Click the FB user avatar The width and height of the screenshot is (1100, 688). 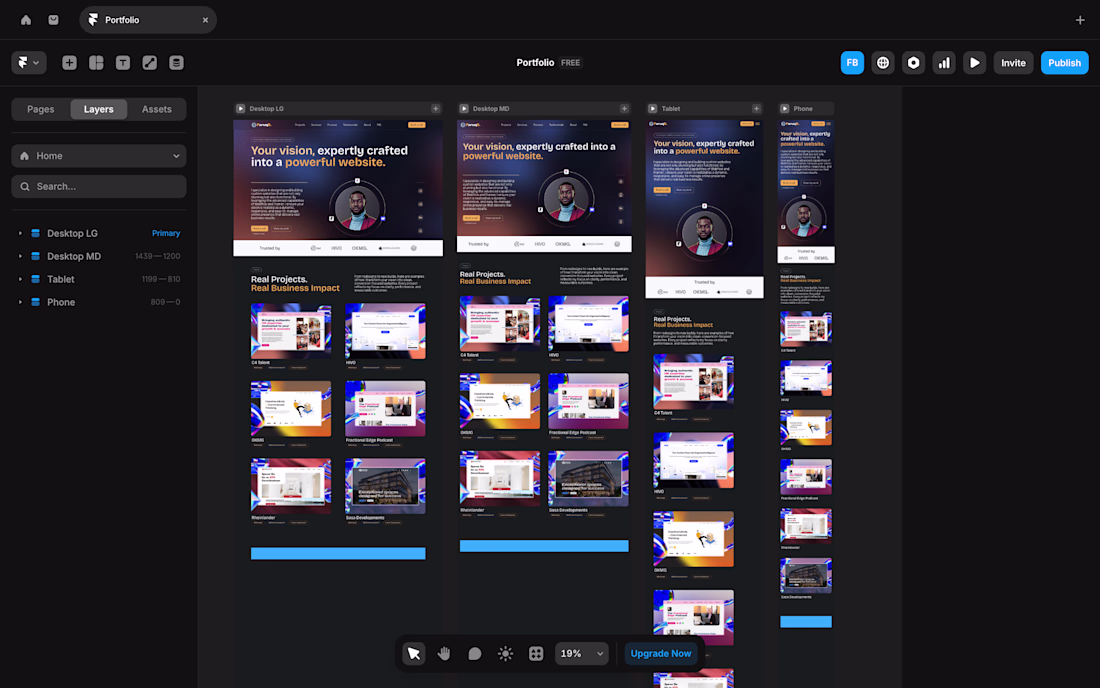click(852, 62)
